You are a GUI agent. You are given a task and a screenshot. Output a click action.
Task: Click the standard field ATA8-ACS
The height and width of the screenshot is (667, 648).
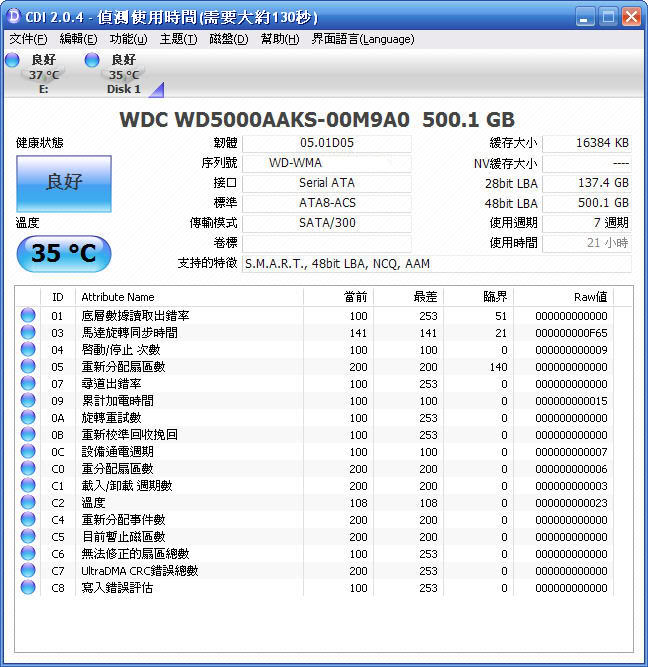(327, 203)
